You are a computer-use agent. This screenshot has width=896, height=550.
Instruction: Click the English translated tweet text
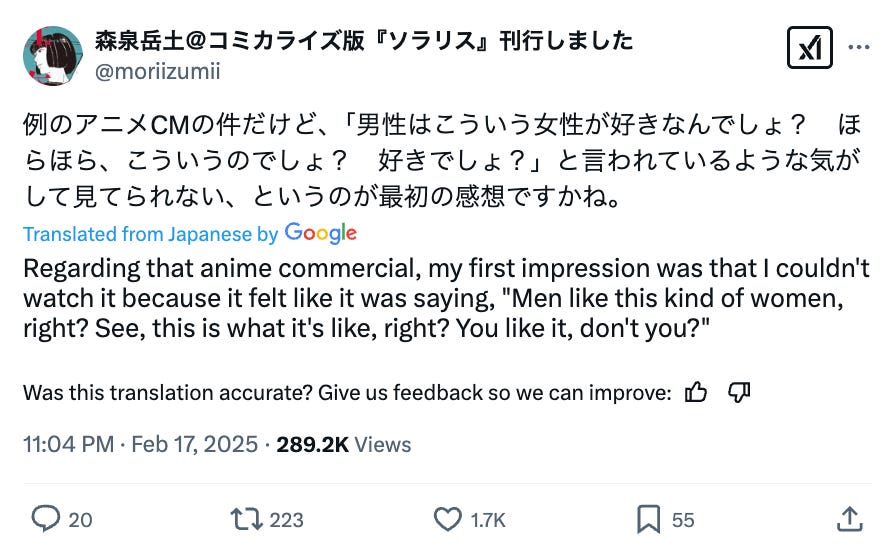coord(440,300)
